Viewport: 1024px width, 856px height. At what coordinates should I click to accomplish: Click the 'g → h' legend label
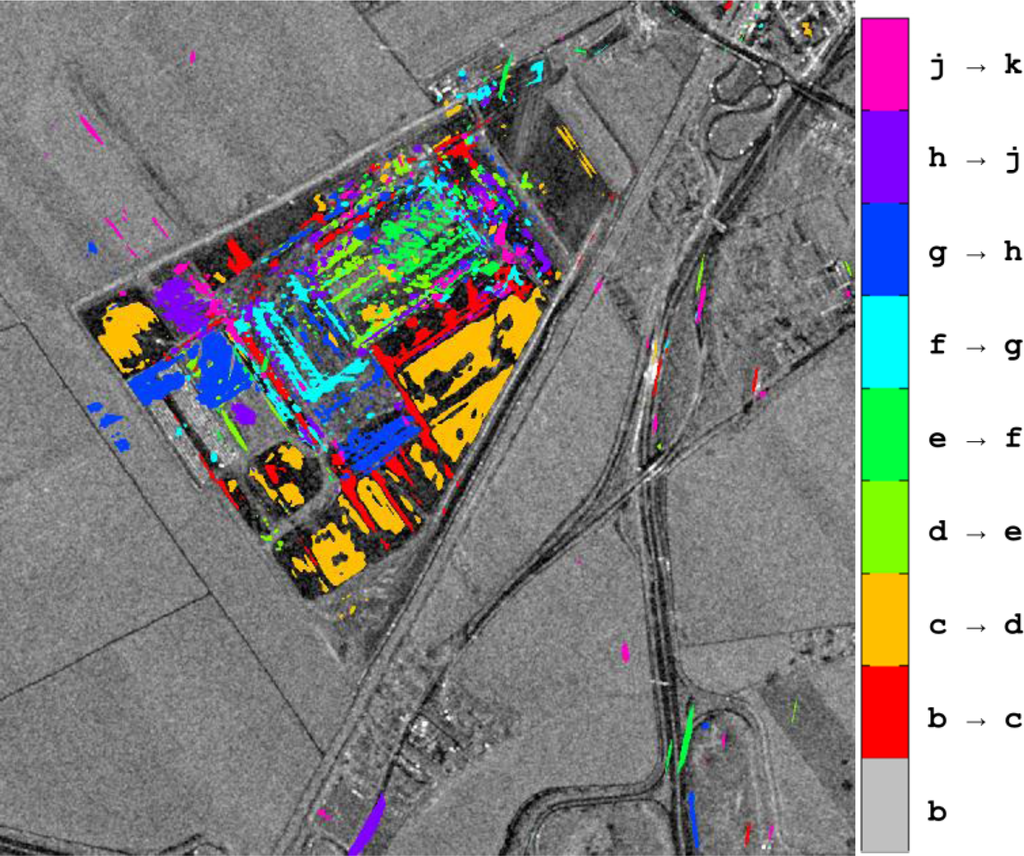[975, 252]
